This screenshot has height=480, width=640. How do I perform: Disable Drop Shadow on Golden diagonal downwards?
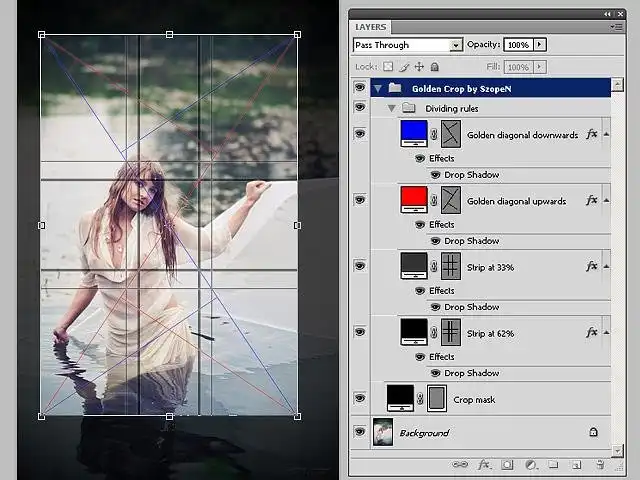pyautogui.click(x=436, y=175)
